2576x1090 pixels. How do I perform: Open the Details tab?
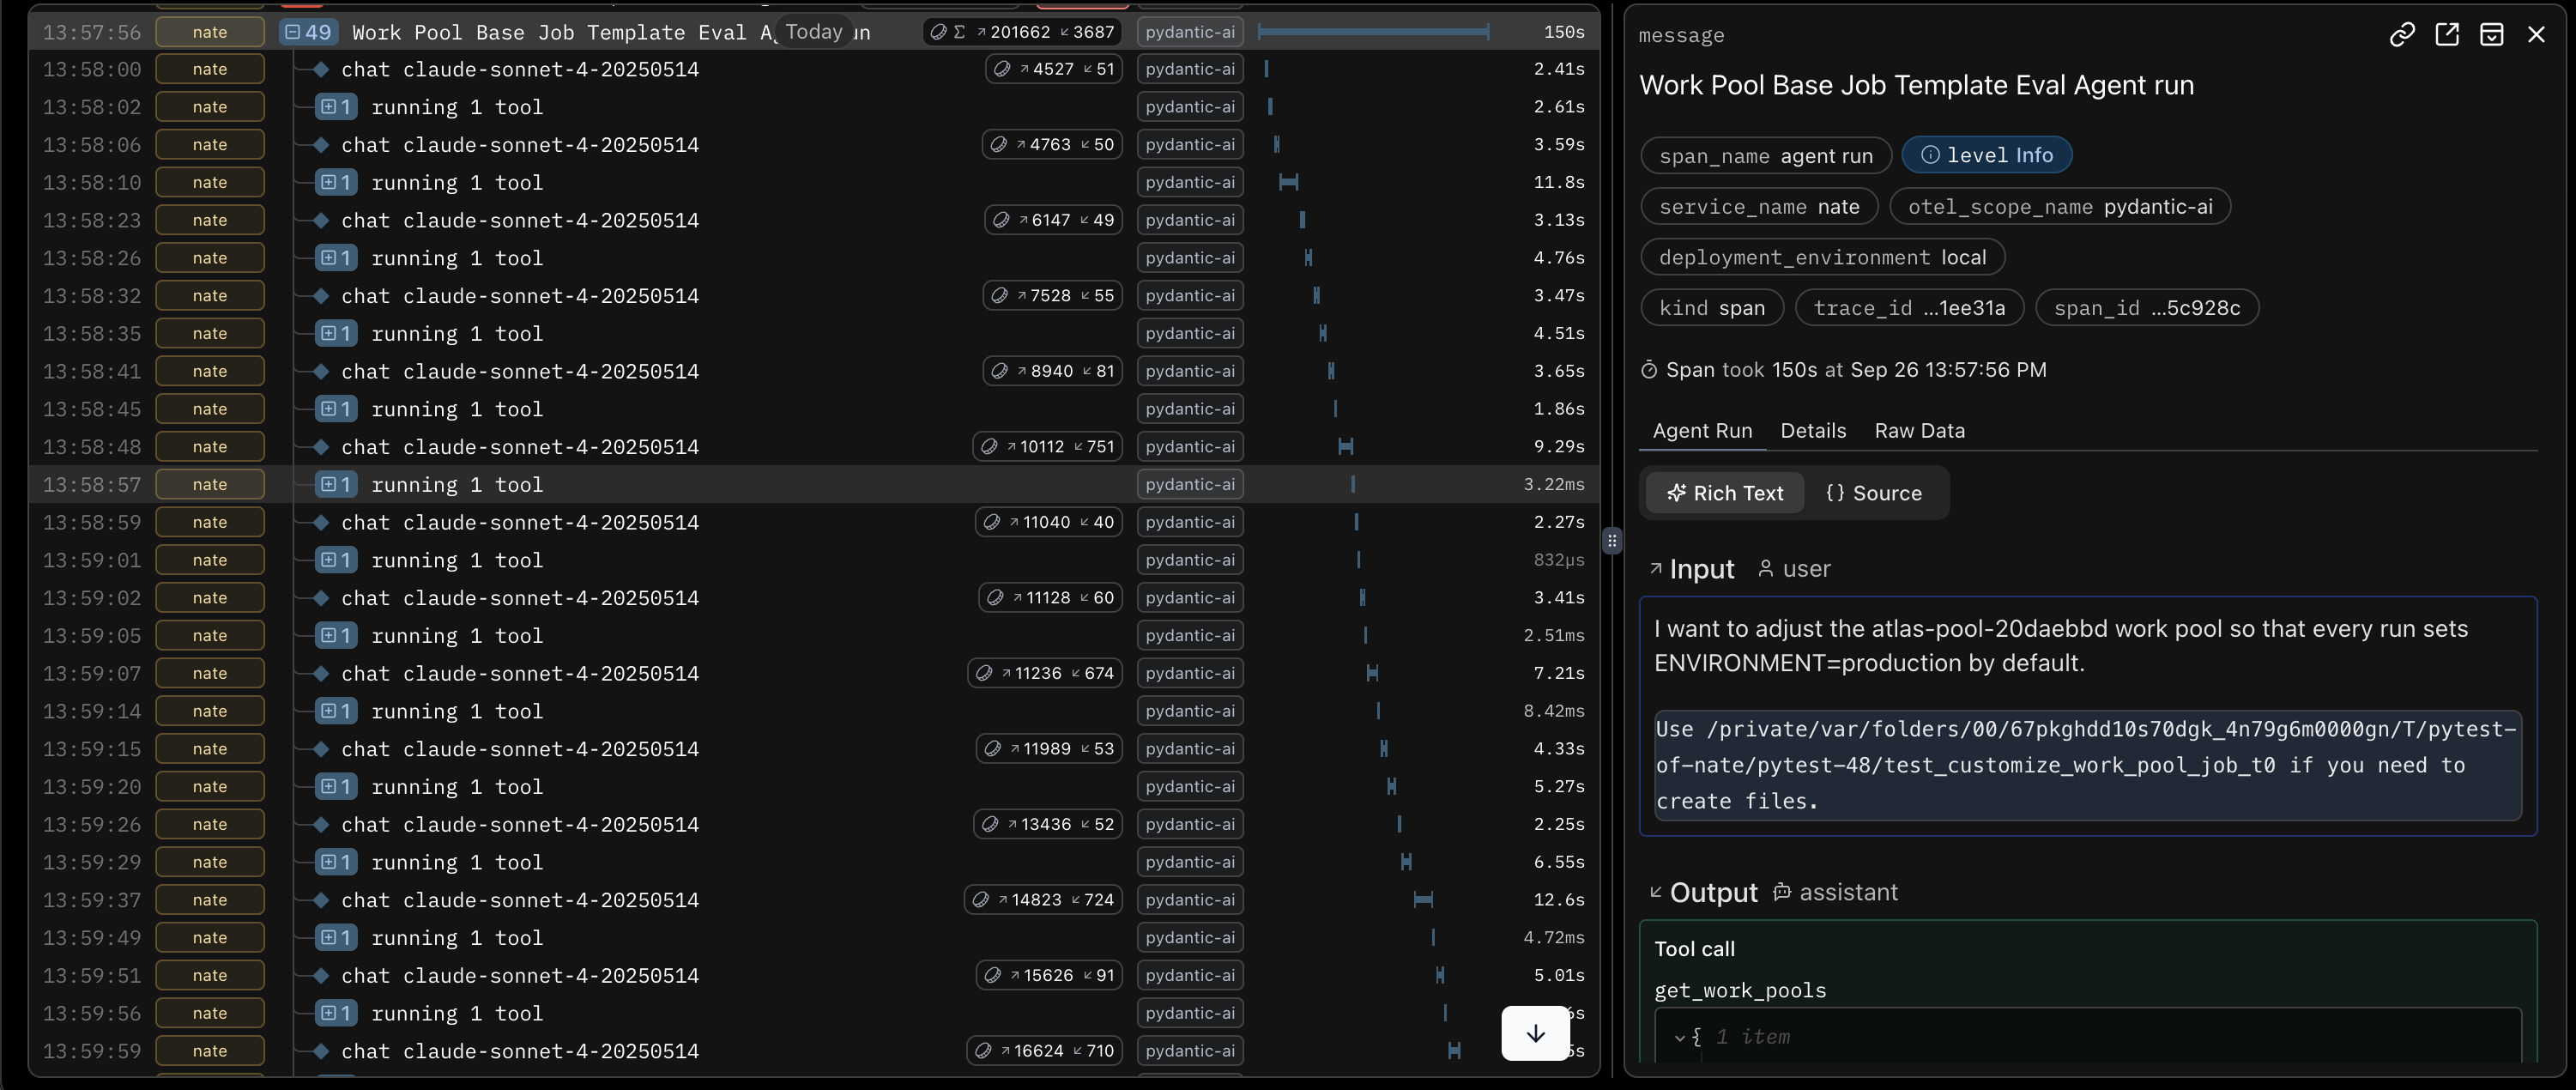pos(1813,431)
